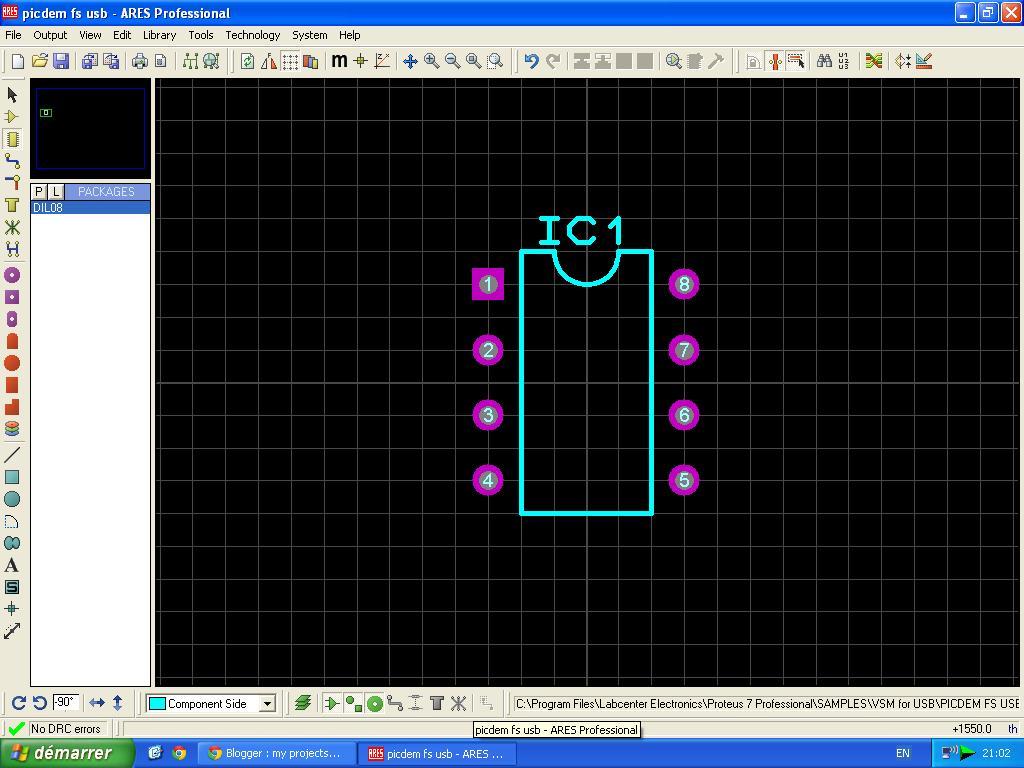1024x768 pixels.
Task: Mirror horizontally using X-flip arrows
Action: [97, 703]
